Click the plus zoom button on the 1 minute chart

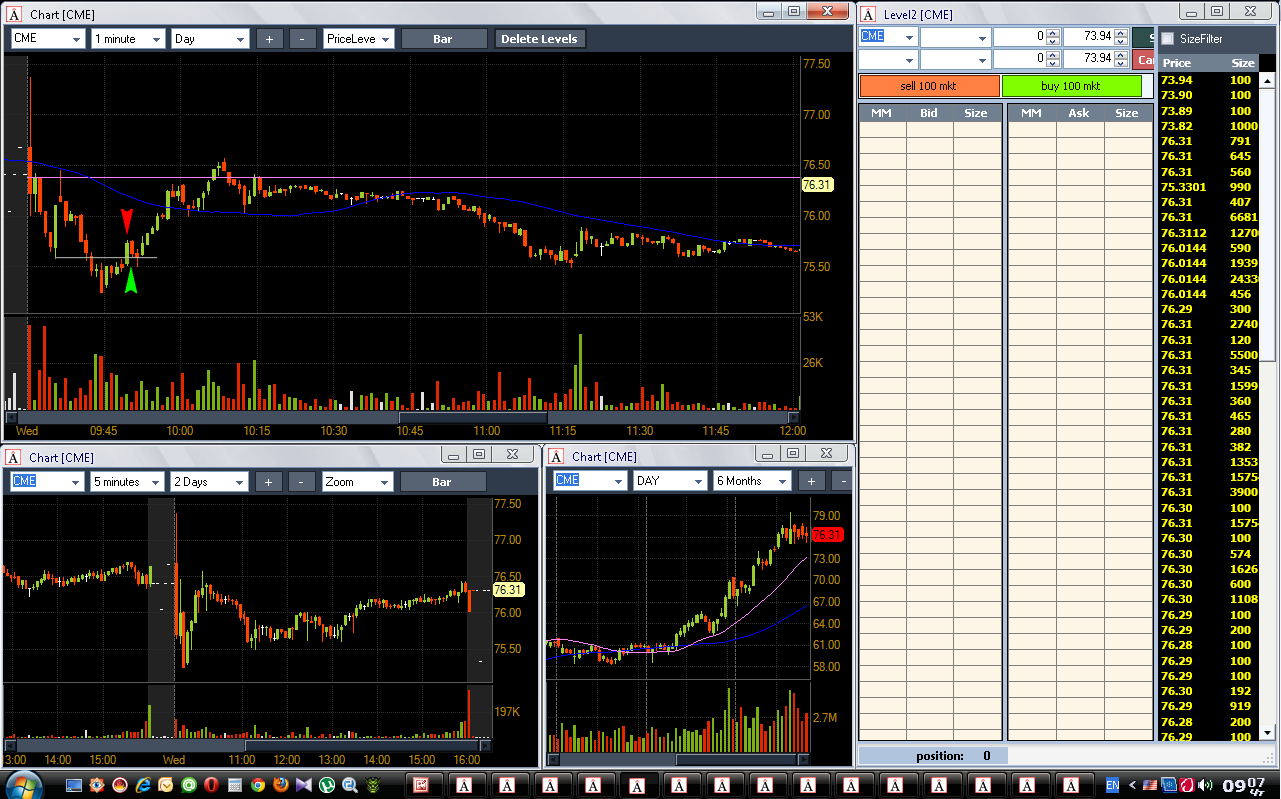(x=269, y=39)
